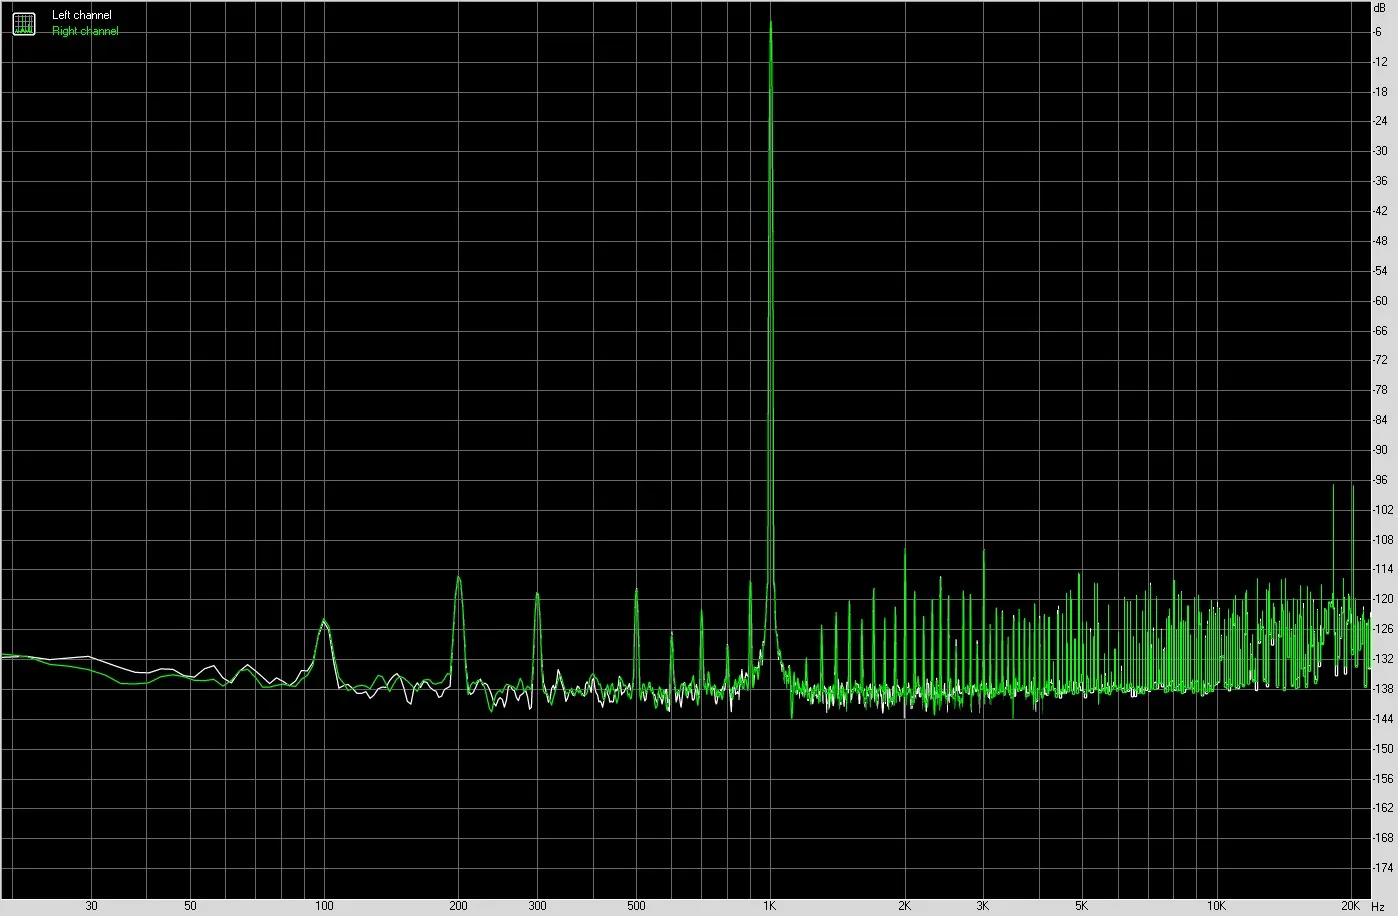The image size is (1398, 916).
Task: Select the green "Right channel" legend label
Action: 85,31
